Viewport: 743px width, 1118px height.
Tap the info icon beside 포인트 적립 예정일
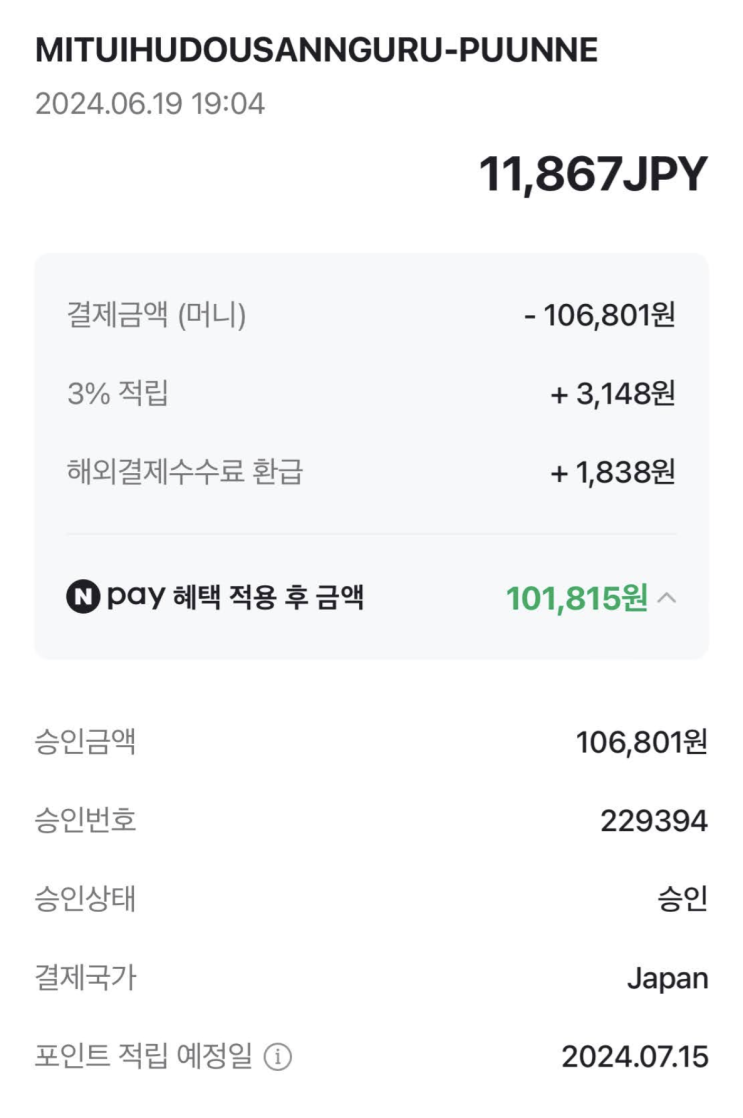[x=277, y=1056]
